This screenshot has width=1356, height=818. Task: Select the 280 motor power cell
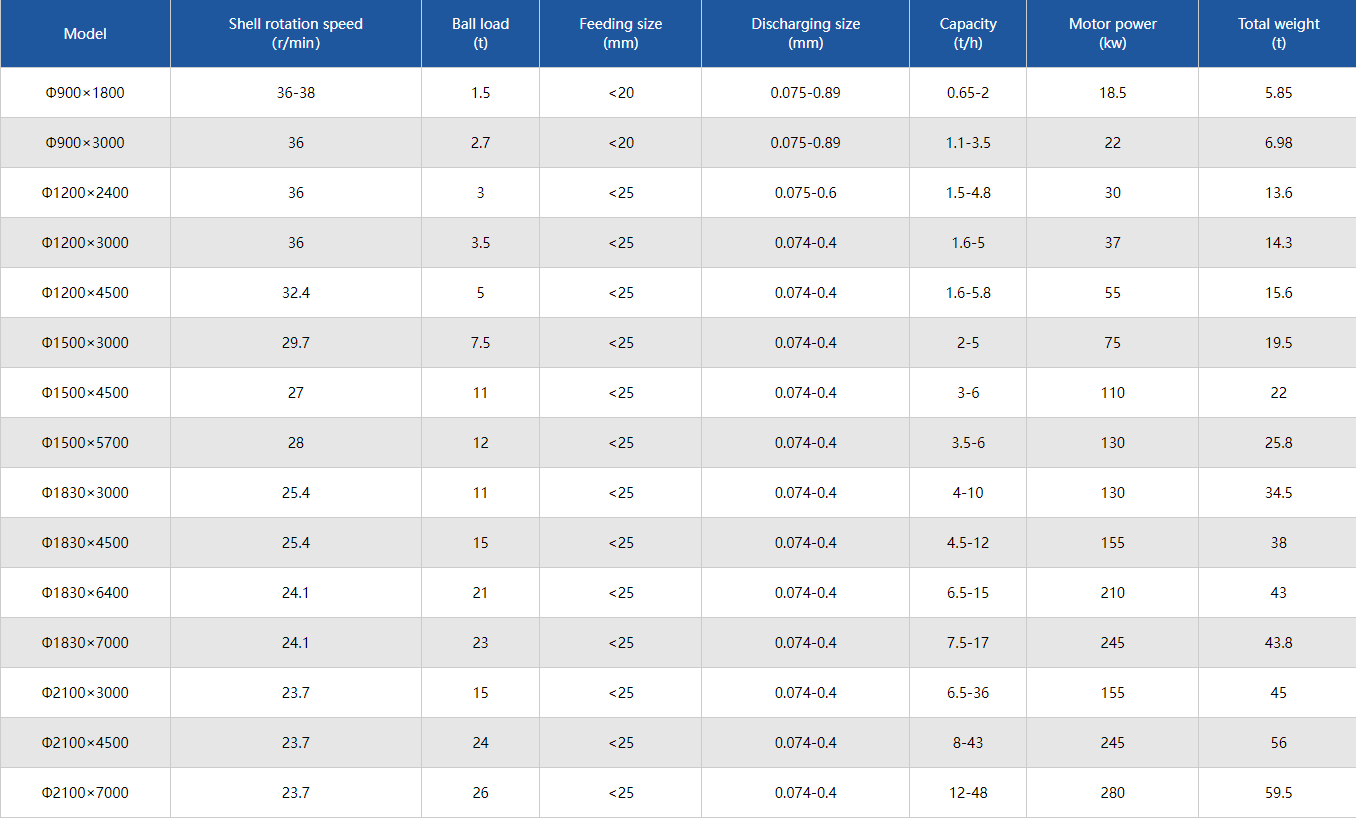pos(1112,793)
